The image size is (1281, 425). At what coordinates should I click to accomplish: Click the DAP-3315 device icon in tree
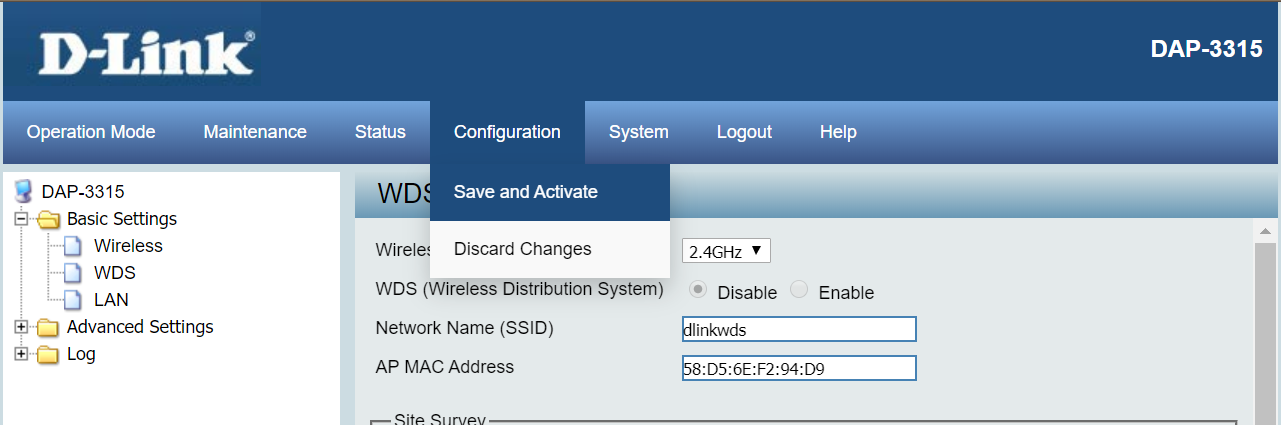pyautogui.click(x=25, y=191)
